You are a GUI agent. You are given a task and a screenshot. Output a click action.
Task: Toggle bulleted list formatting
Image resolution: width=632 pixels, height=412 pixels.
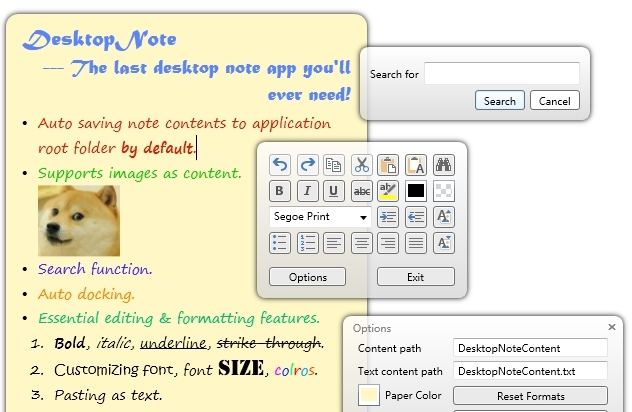[x=280, y=243]
